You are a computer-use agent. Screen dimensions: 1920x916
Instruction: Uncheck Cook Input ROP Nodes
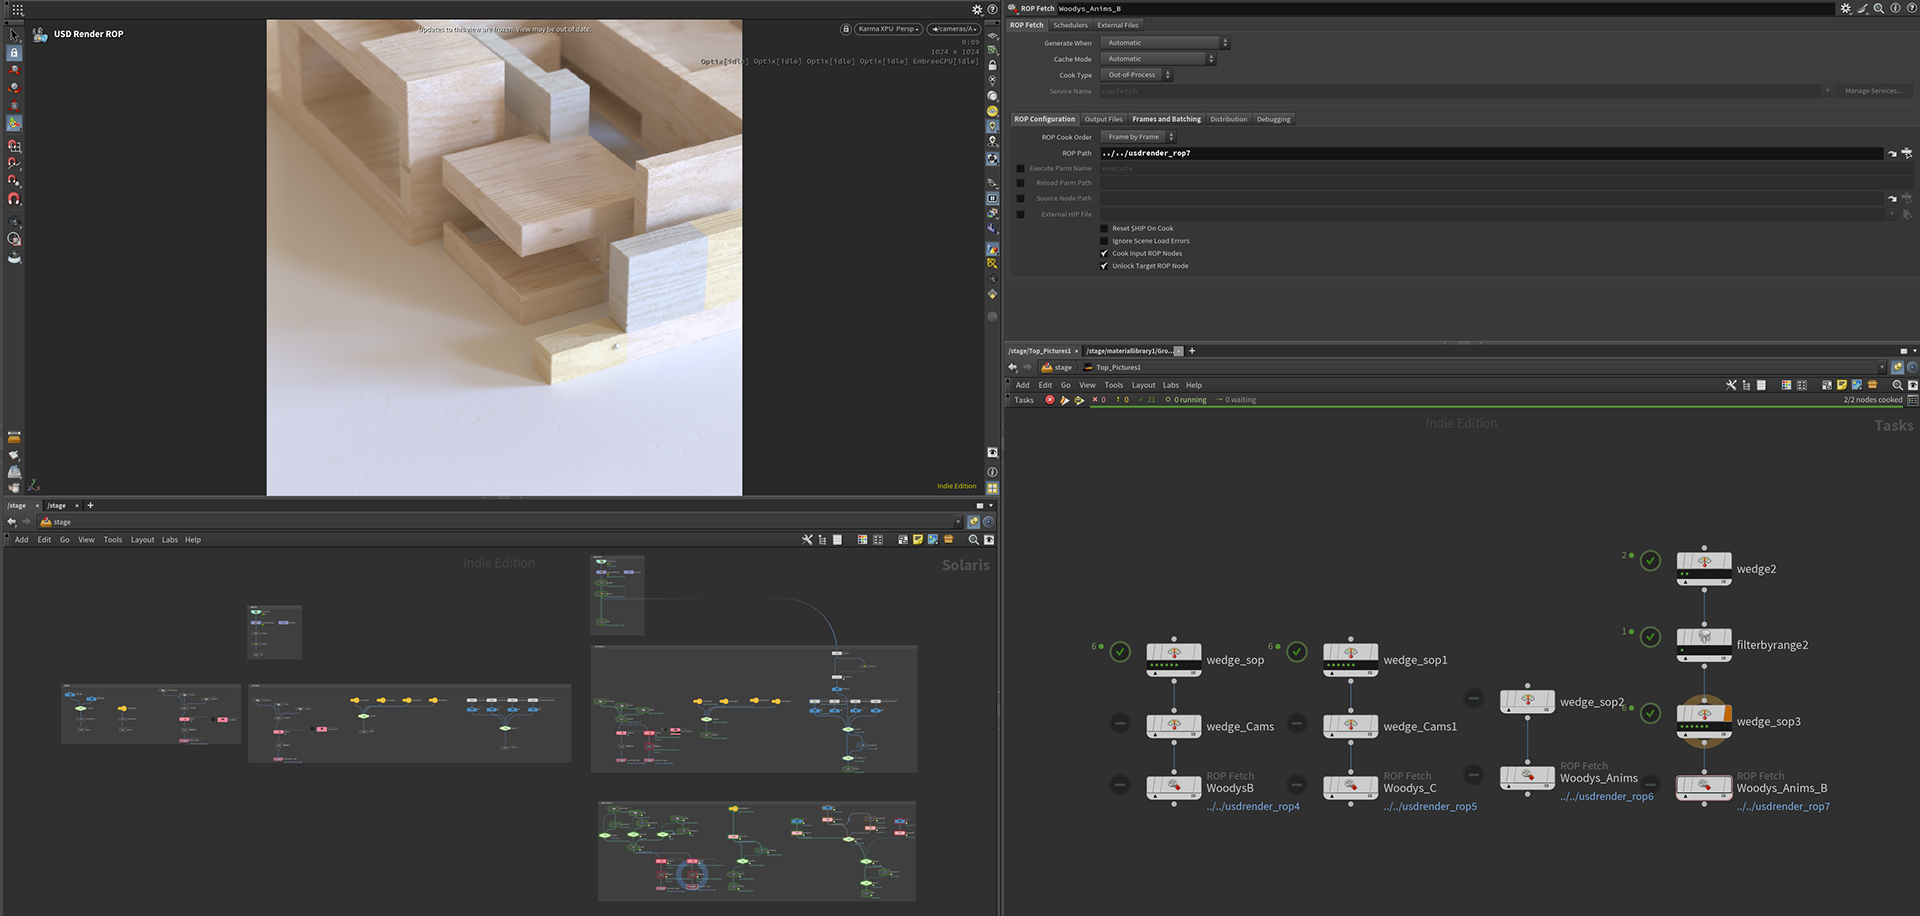coord(1104,253)
